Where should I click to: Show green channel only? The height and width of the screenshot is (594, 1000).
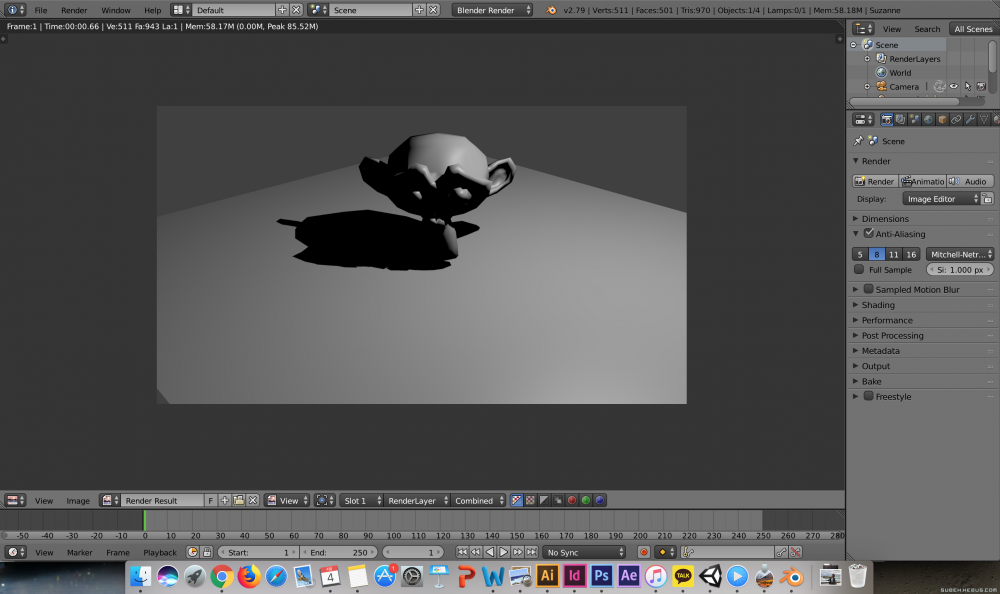pyautogui.click(x=586, y=500)
